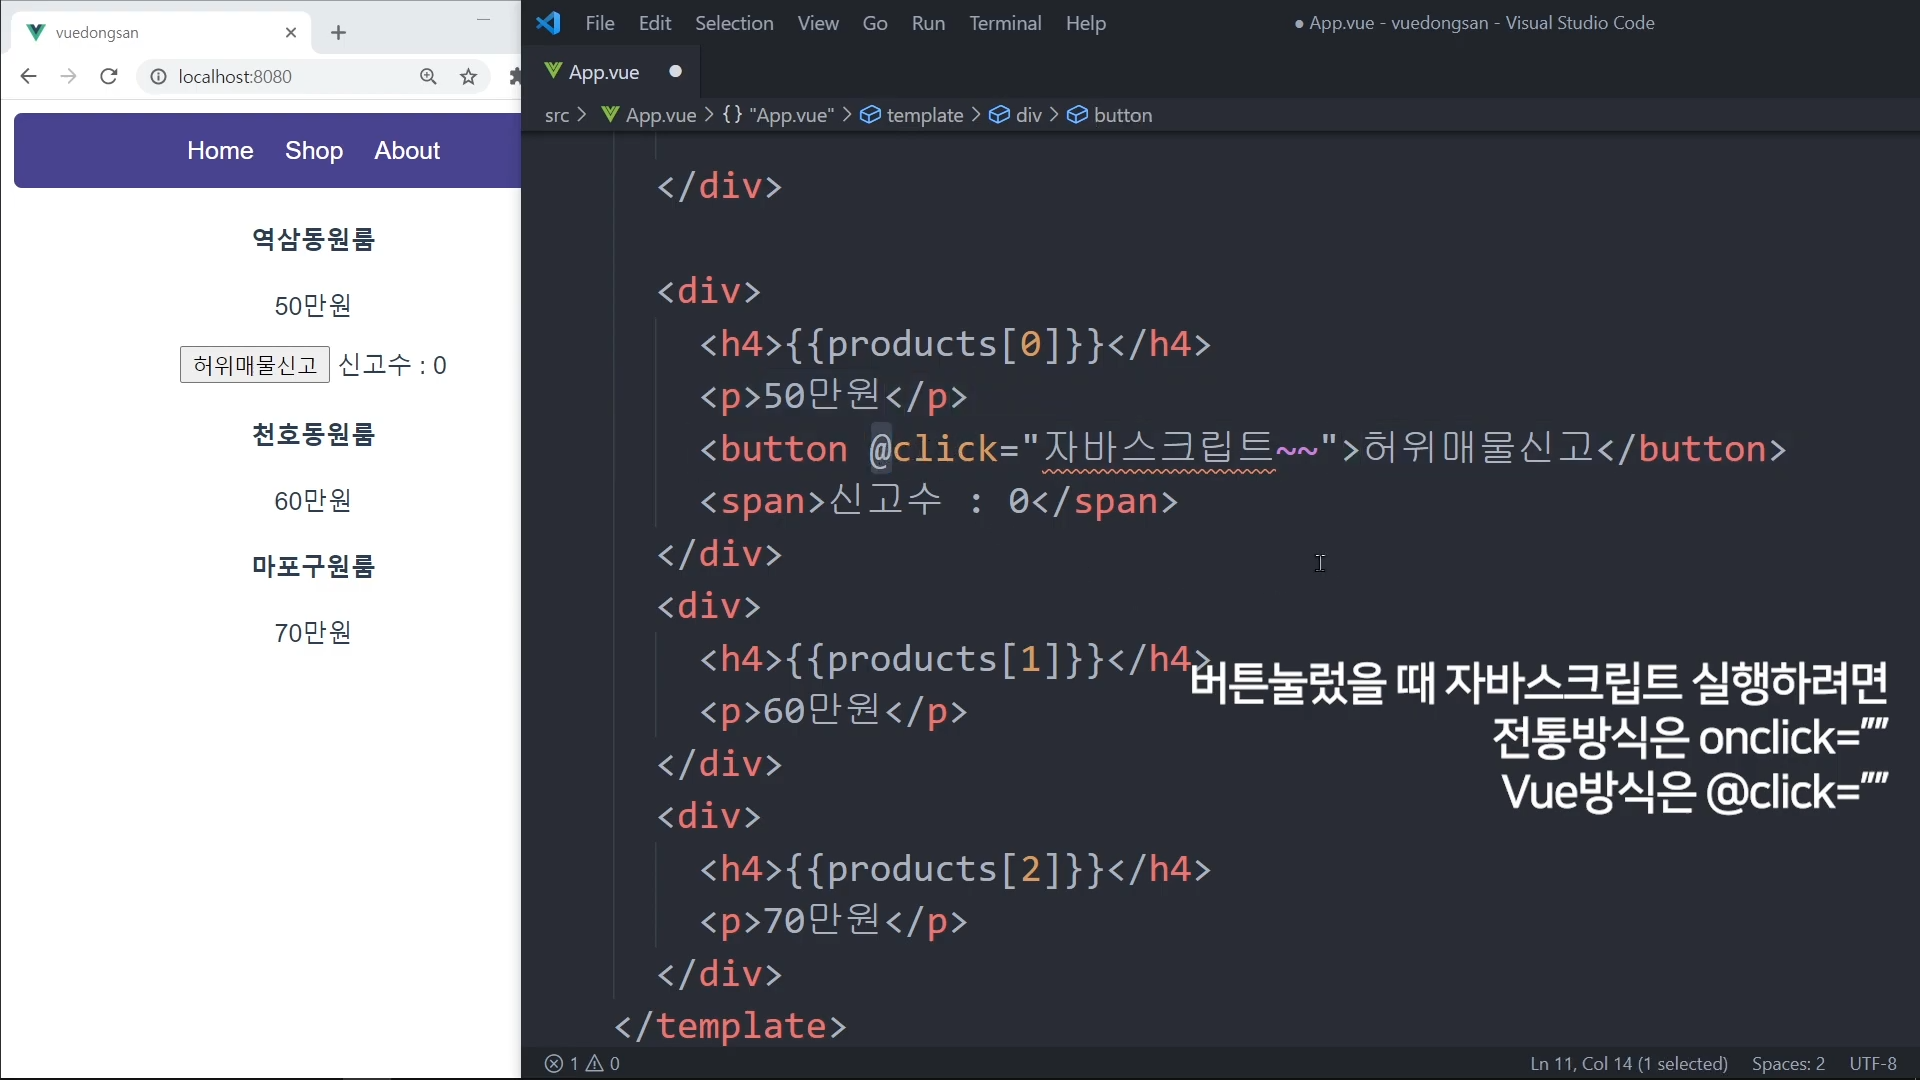Expand the template breadcrumb segment

tap(924, 115)
